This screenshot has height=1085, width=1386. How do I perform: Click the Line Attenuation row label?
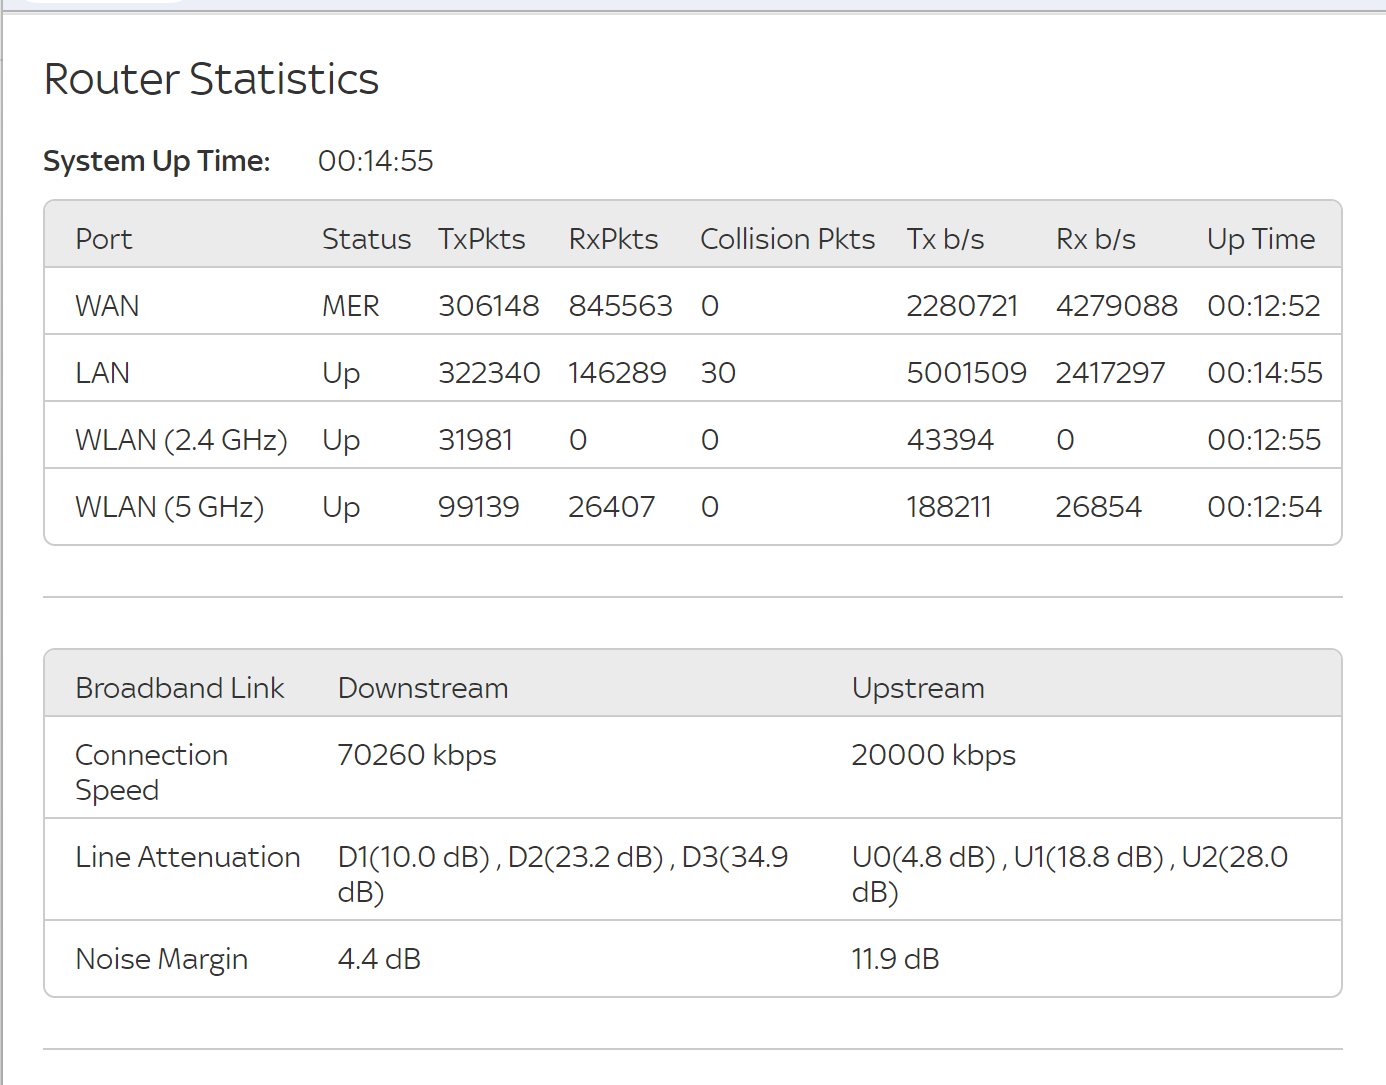[x=188, y=856]
